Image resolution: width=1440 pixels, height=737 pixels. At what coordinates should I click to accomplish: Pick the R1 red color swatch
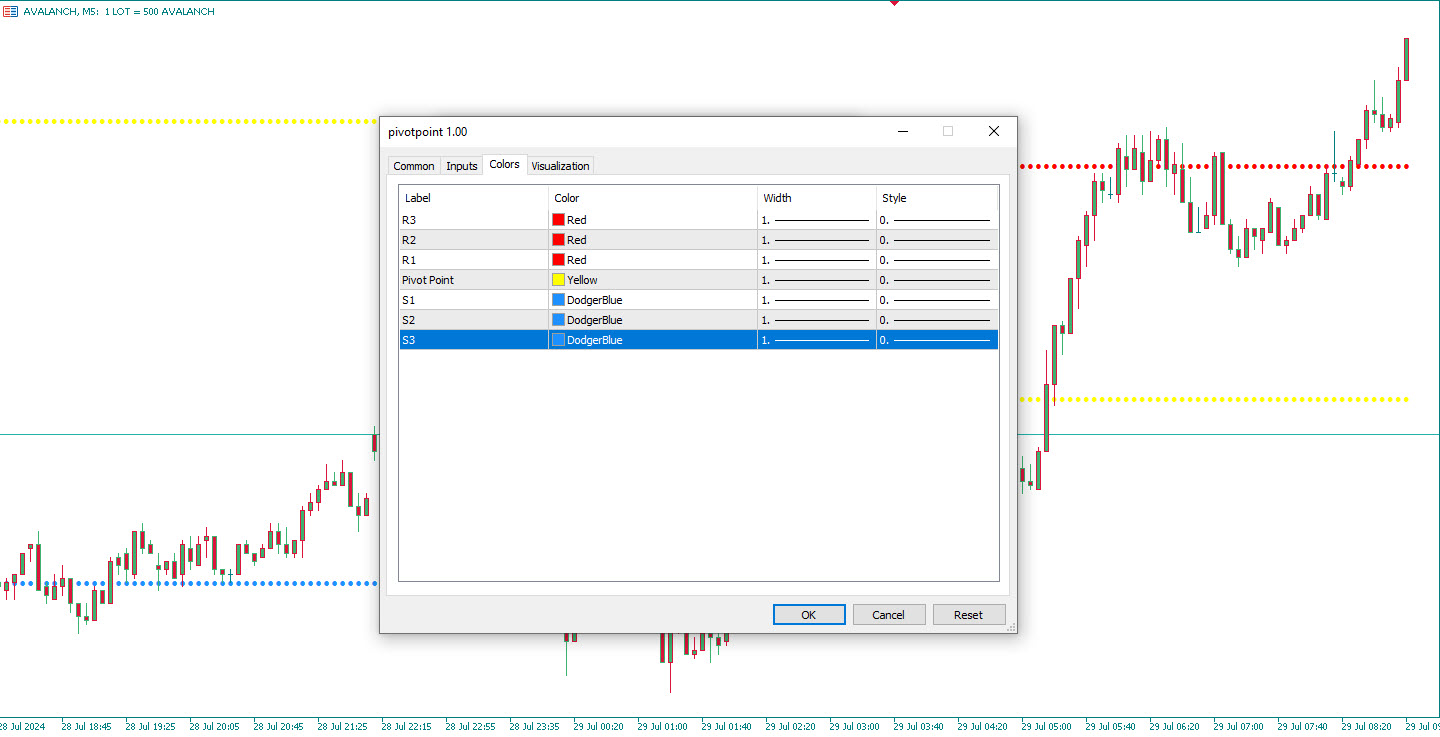click(558, 260)
